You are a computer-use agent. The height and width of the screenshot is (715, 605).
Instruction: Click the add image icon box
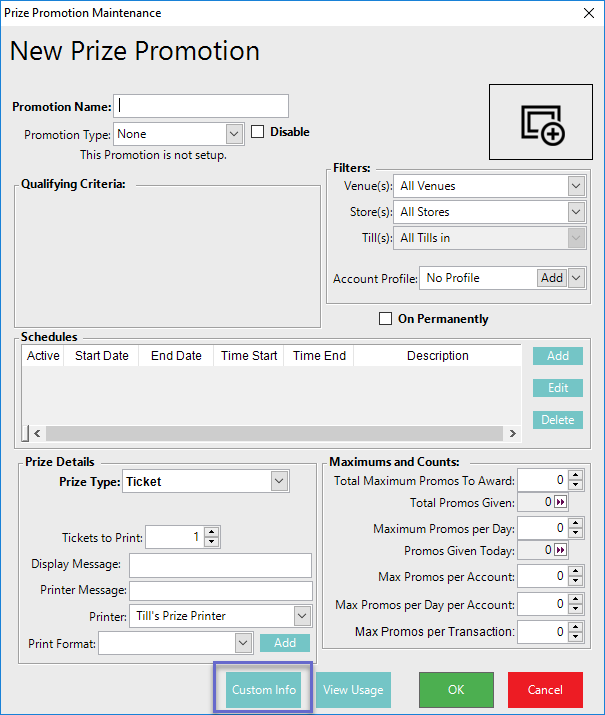[543, 121]
